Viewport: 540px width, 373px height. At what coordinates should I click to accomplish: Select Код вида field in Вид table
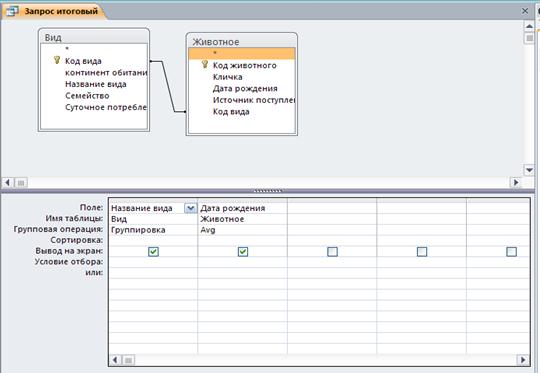pyautogui.click(x=83, y=61)
